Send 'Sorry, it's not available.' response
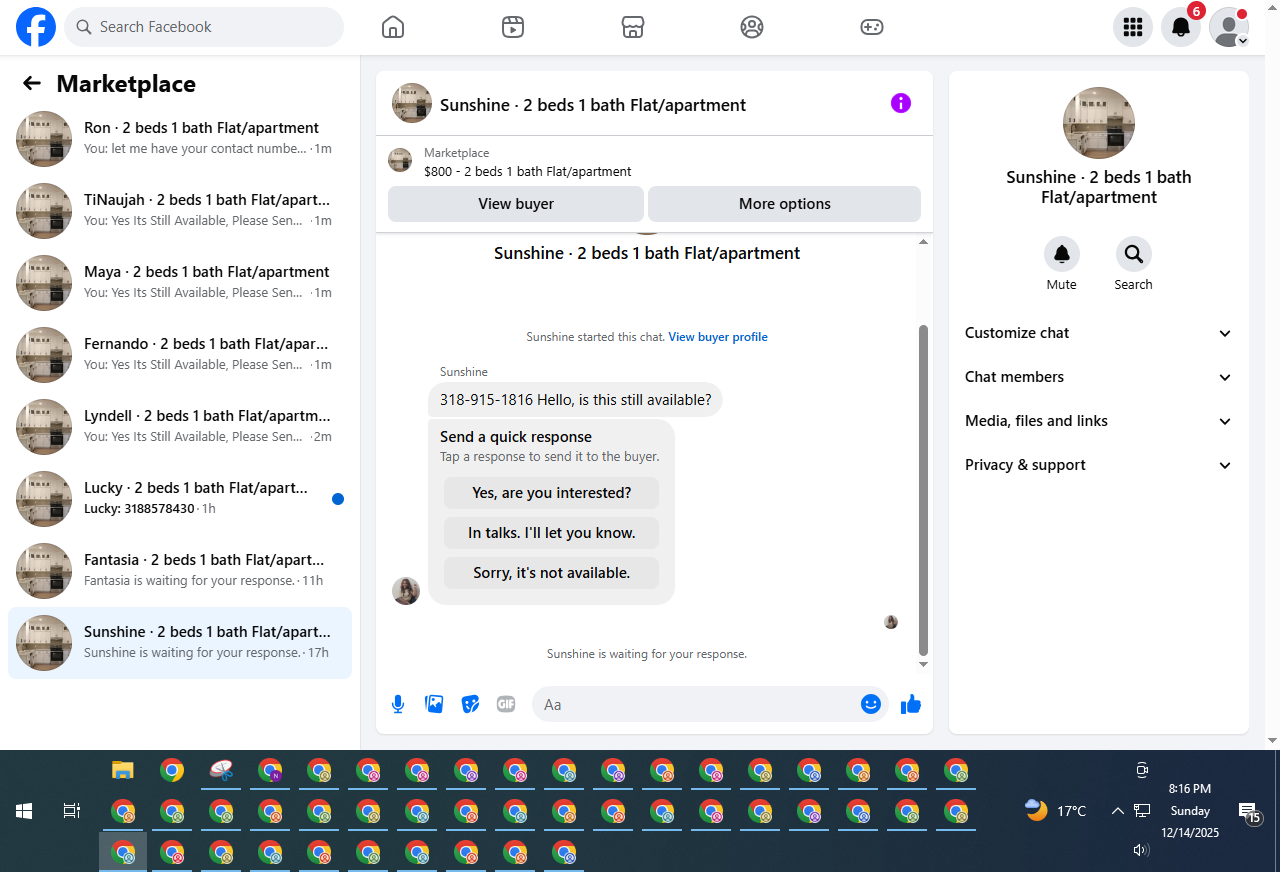1280x872 pixels. tap(552, 573)
